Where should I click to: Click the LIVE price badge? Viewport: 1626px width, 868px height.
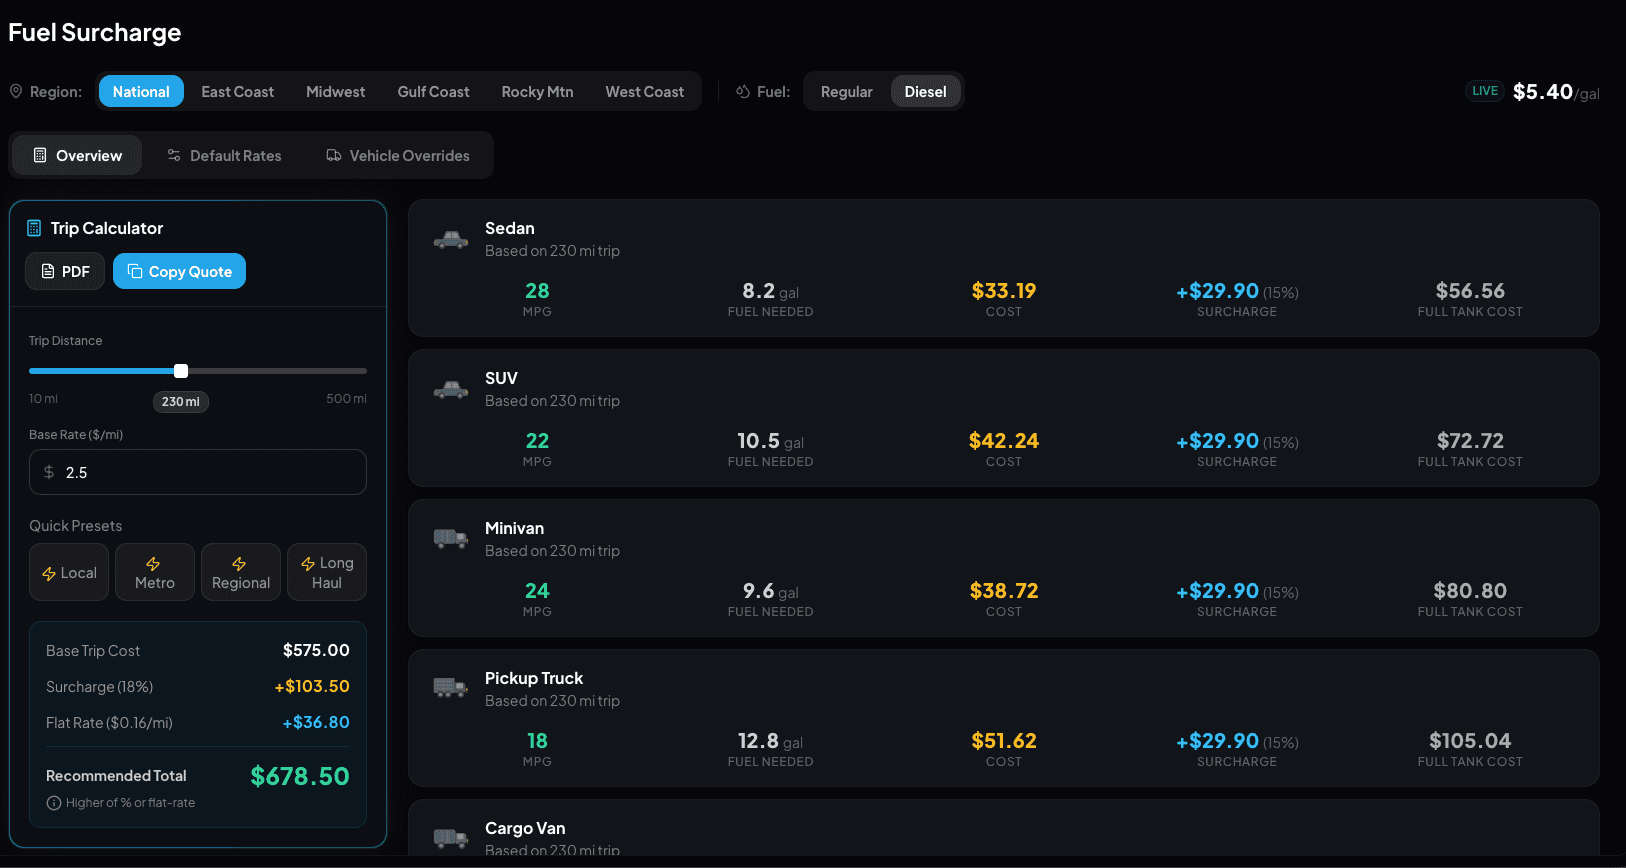pos(1485,91)
